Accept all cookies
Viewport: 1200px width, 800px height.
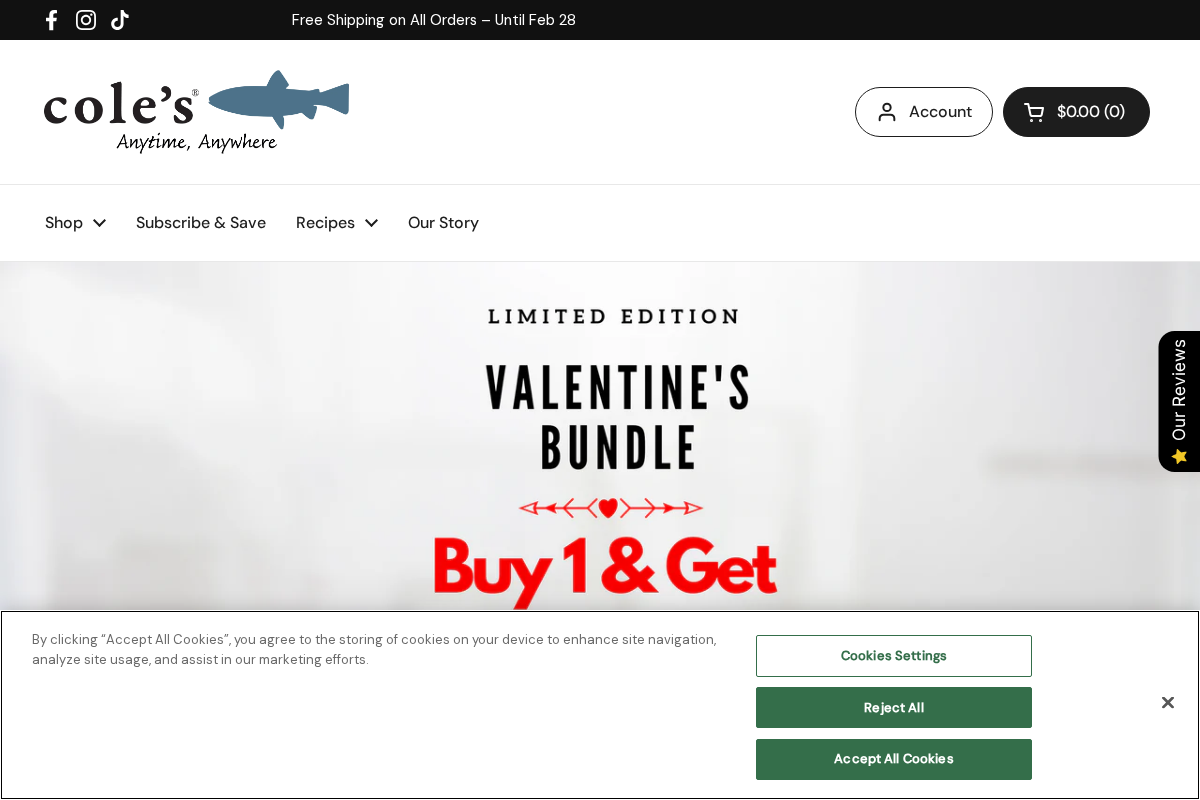pyautogui.click(x=893, y=759)
